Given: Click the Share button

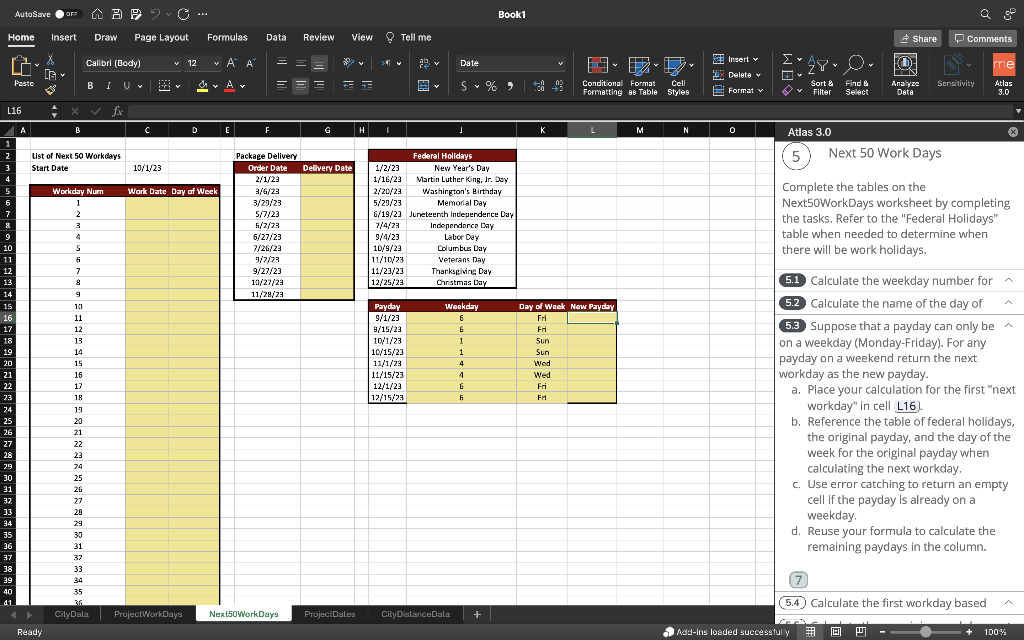Looking at the screenshot, I should tap(918, 38).
